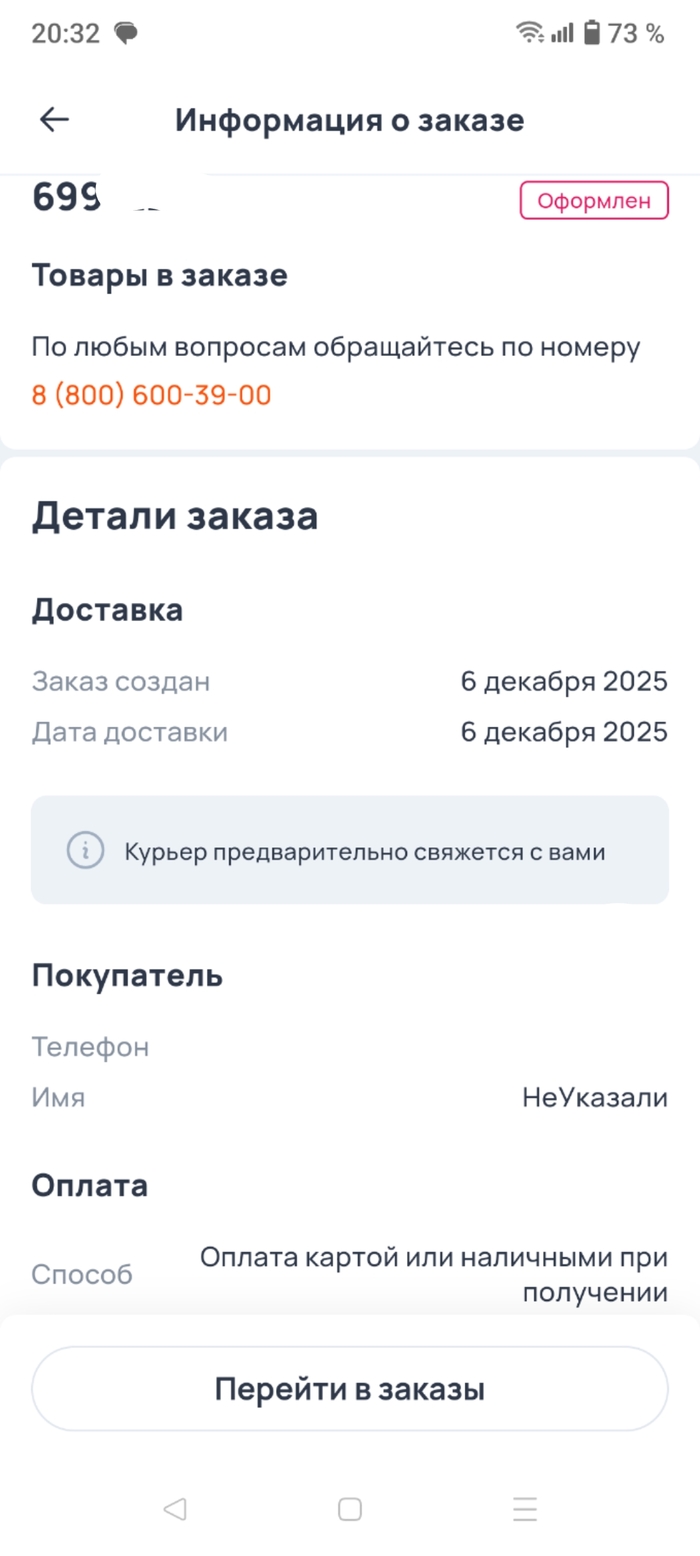The image size is (700, 1556).
Task: Tap the chat notification icon in status bar
Action: coord(126,33)
